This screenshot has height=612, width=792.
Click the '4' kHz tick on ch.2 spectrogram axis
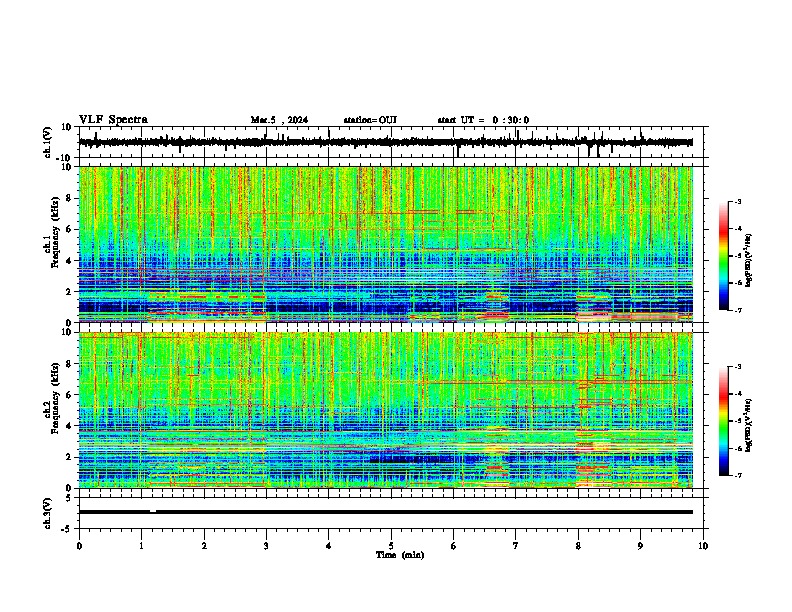coord(69,426)
